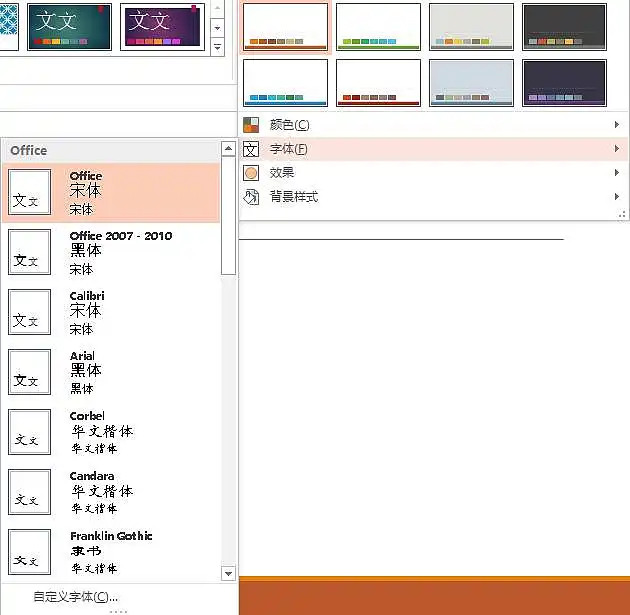Click the dotted grip below 自定义字体
This screenshot has height=615, width=630.
[x=118, y=611]
